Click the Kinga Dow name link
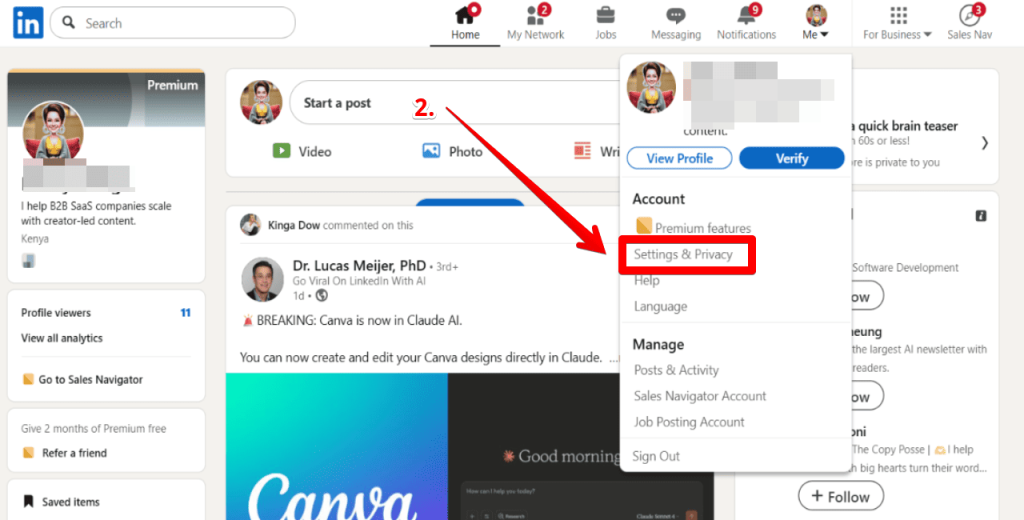The width and height of the screenshot is (1024, 520). 294,225
